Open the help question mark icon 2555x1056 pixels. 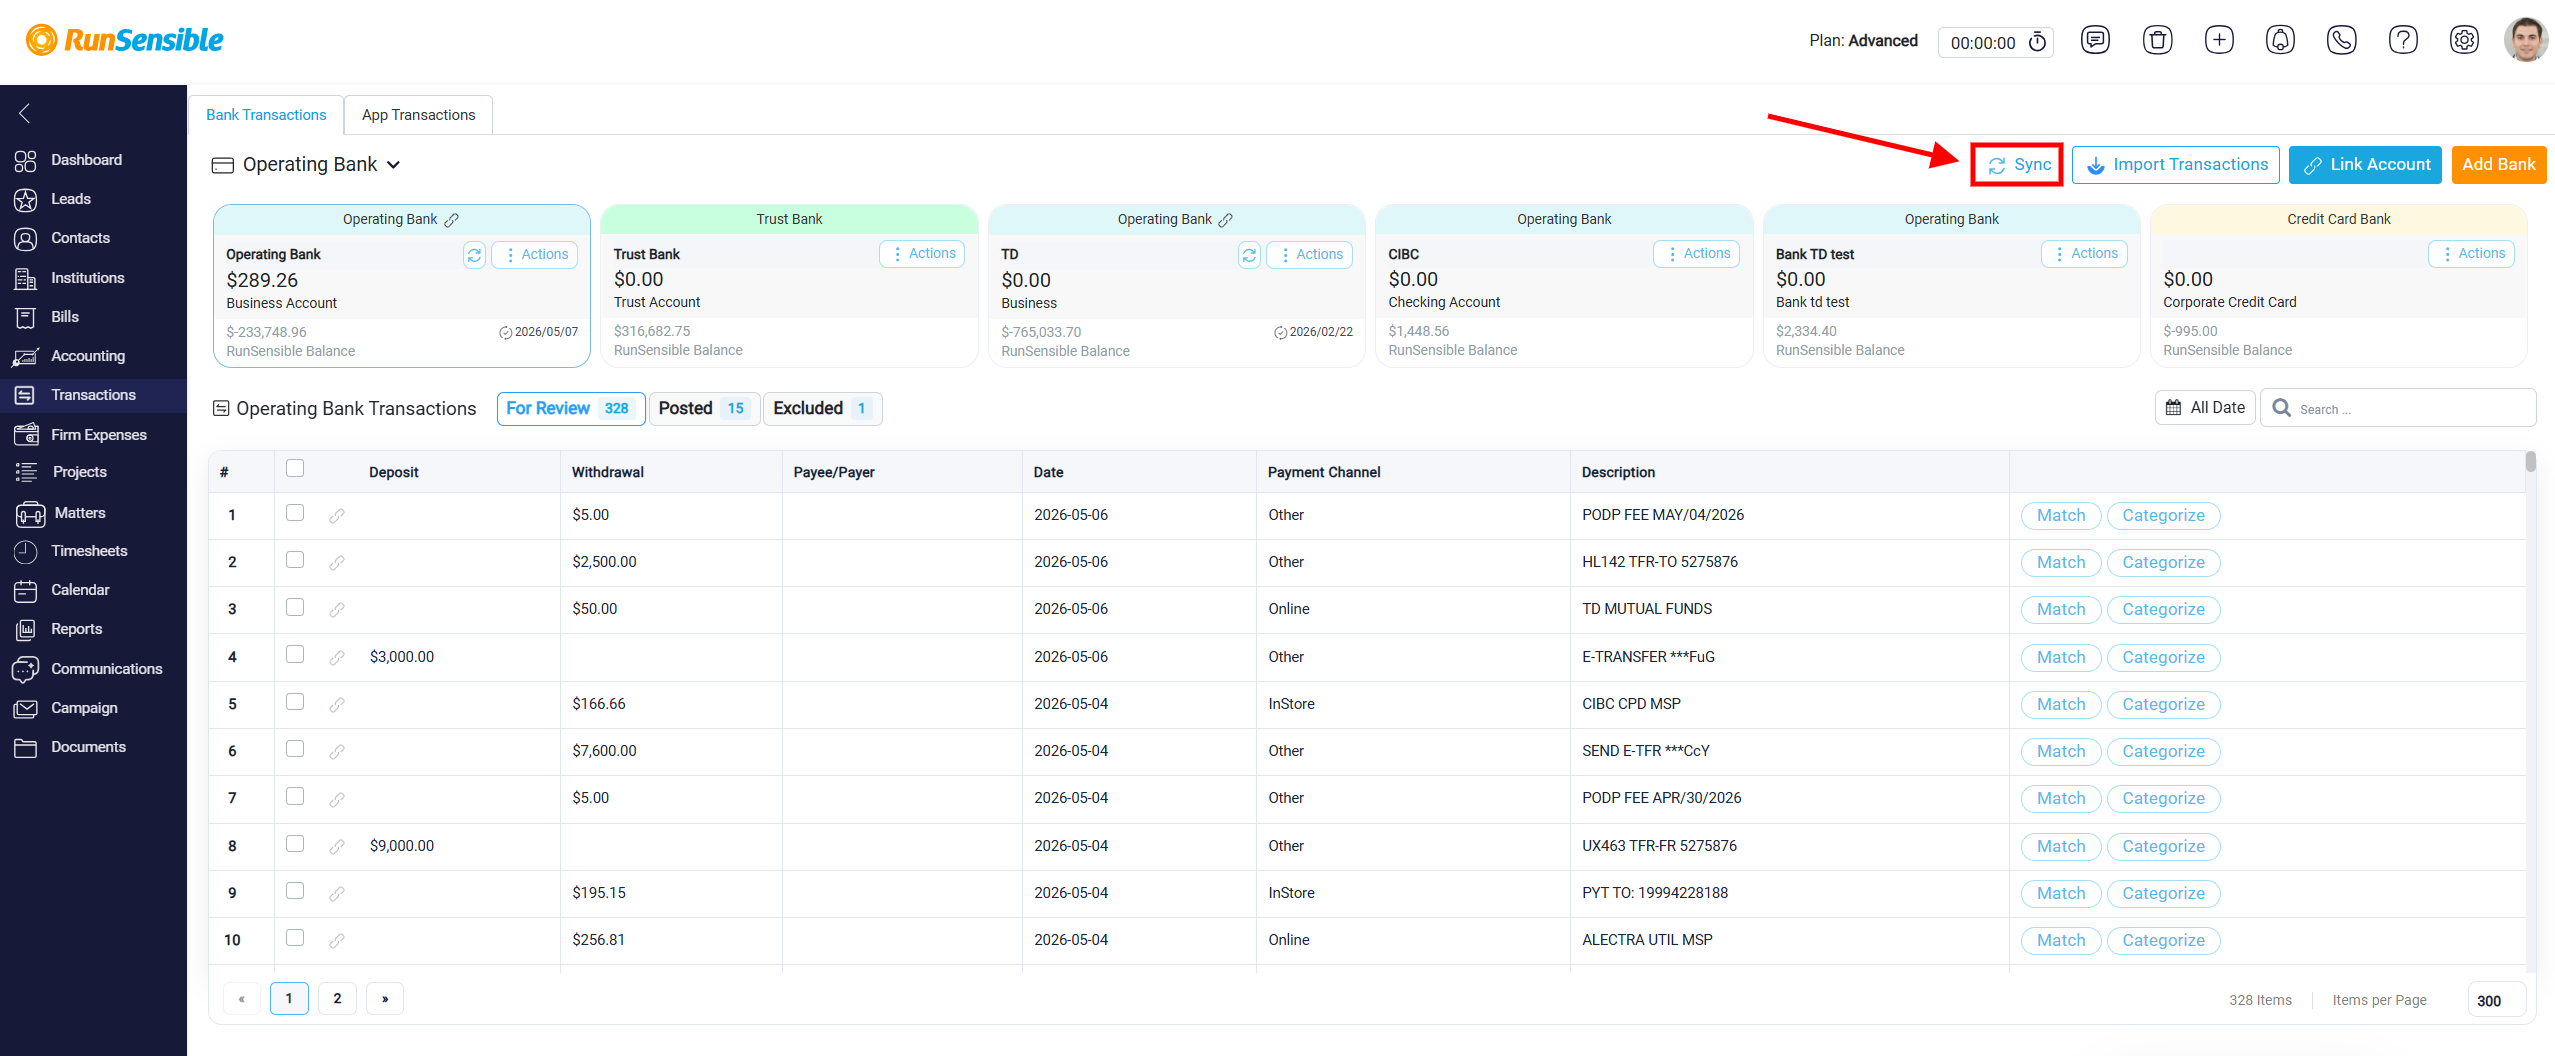point(2403,40)
